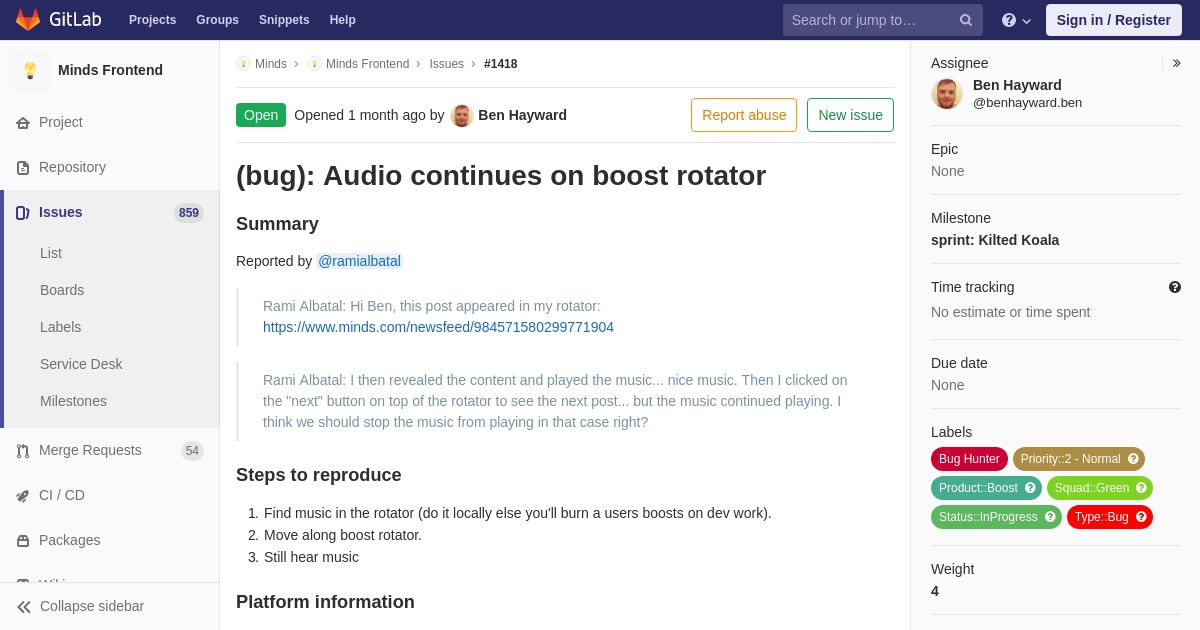Open the sidebar Labels page
Viewport: 1200px width, 630px height.
coord(60,327)
